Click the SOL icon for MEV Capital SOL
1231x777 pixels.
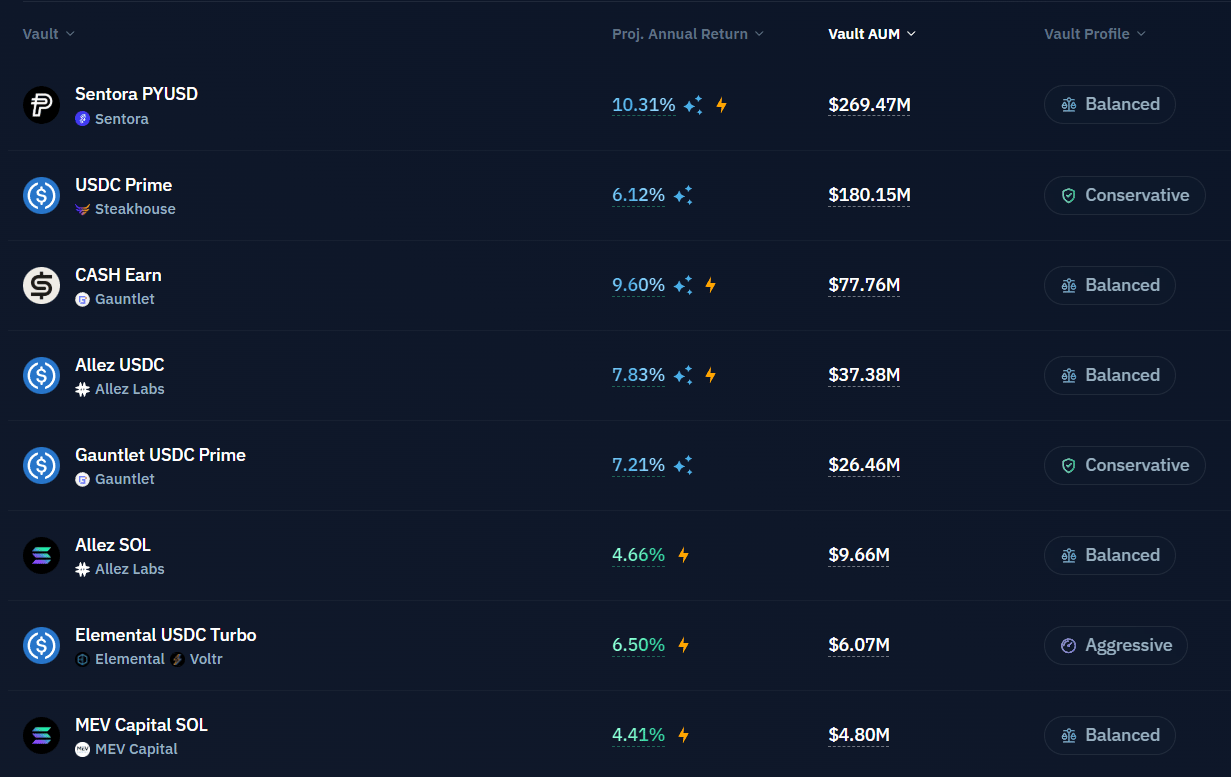[42, 735]
